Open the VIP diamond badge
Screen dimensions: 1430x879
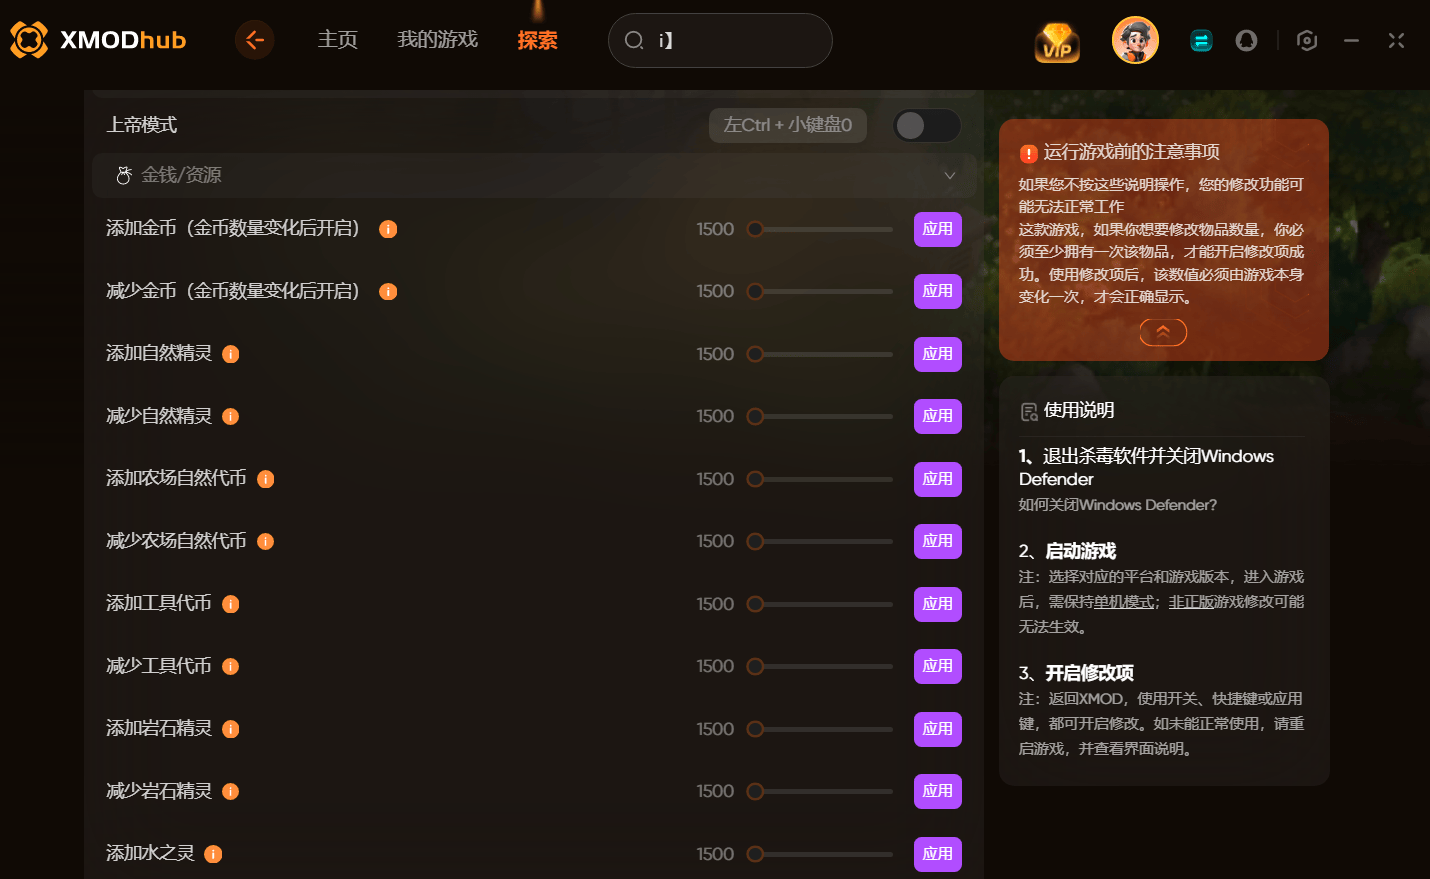pyautogui.click(x=1057, y=42)
